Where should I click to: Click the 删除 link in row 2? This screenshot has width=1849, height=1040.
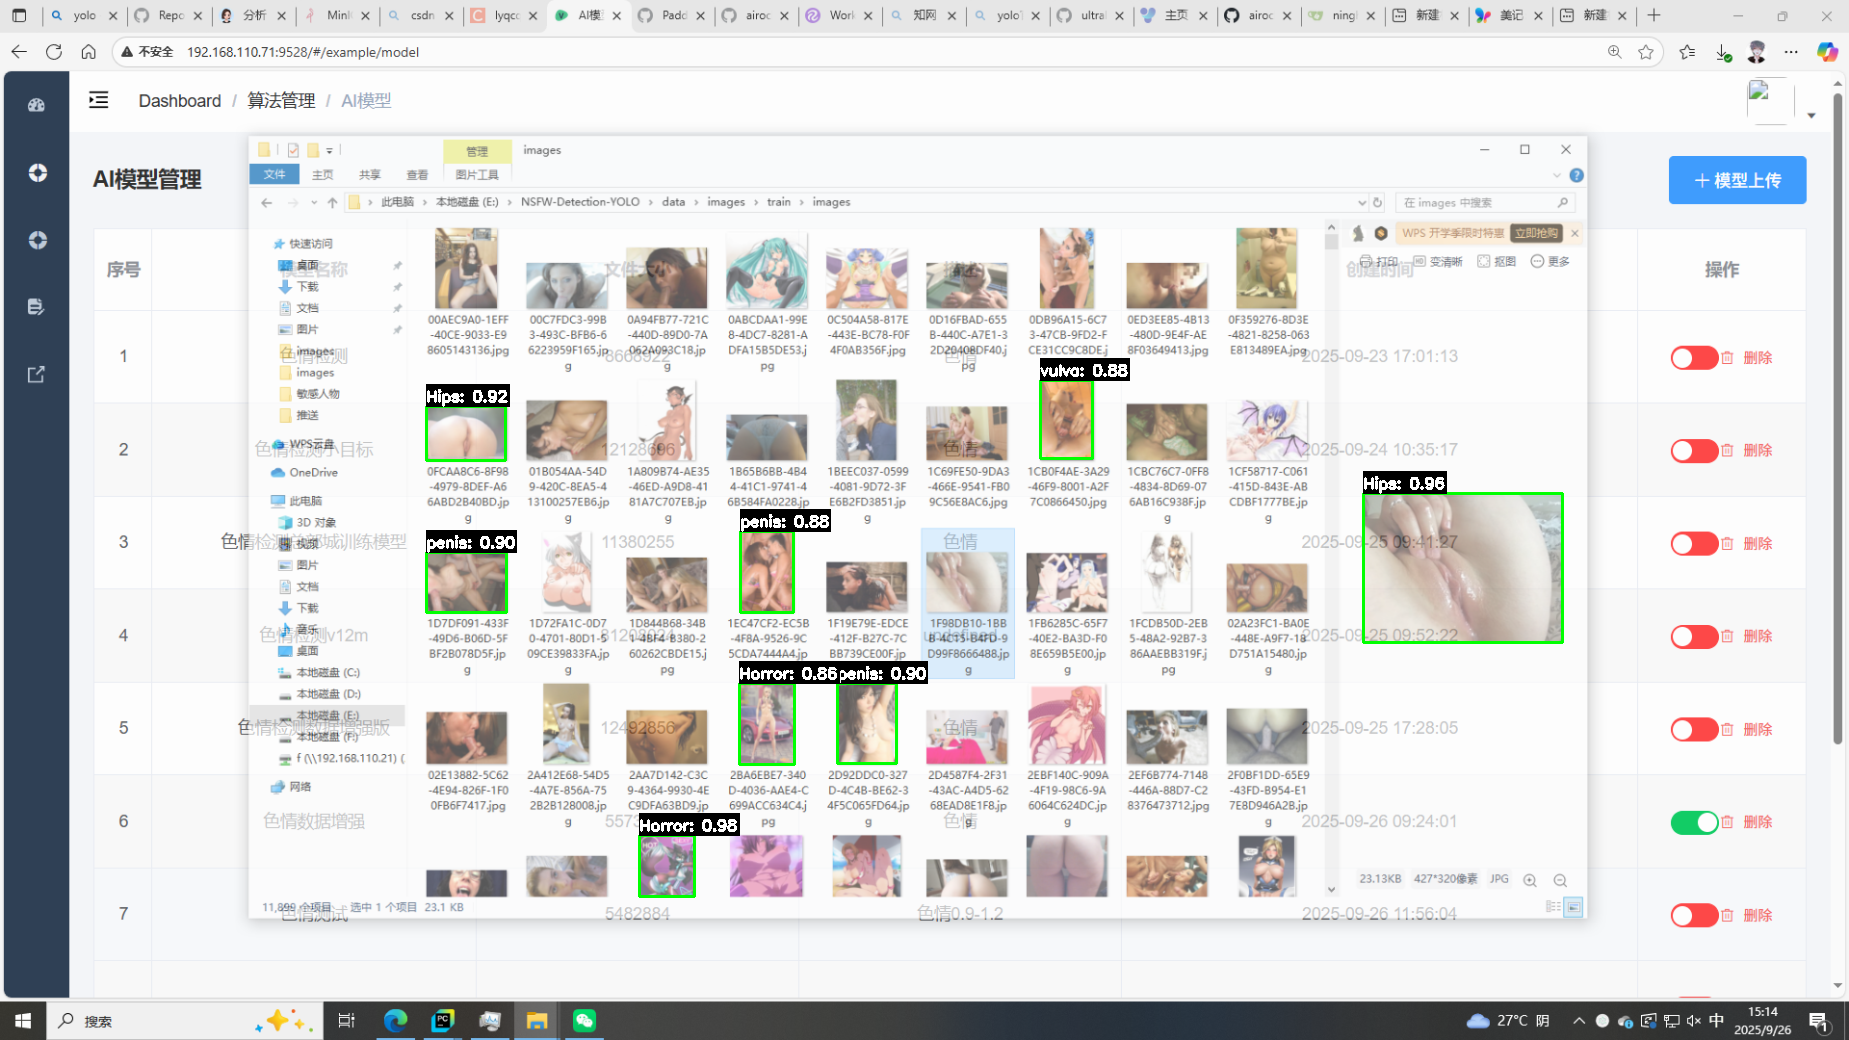coord(1757,451)
